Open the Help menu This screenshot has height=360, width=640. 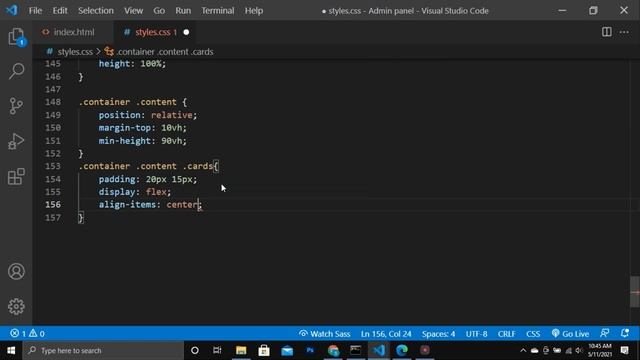tap(253, 11)
